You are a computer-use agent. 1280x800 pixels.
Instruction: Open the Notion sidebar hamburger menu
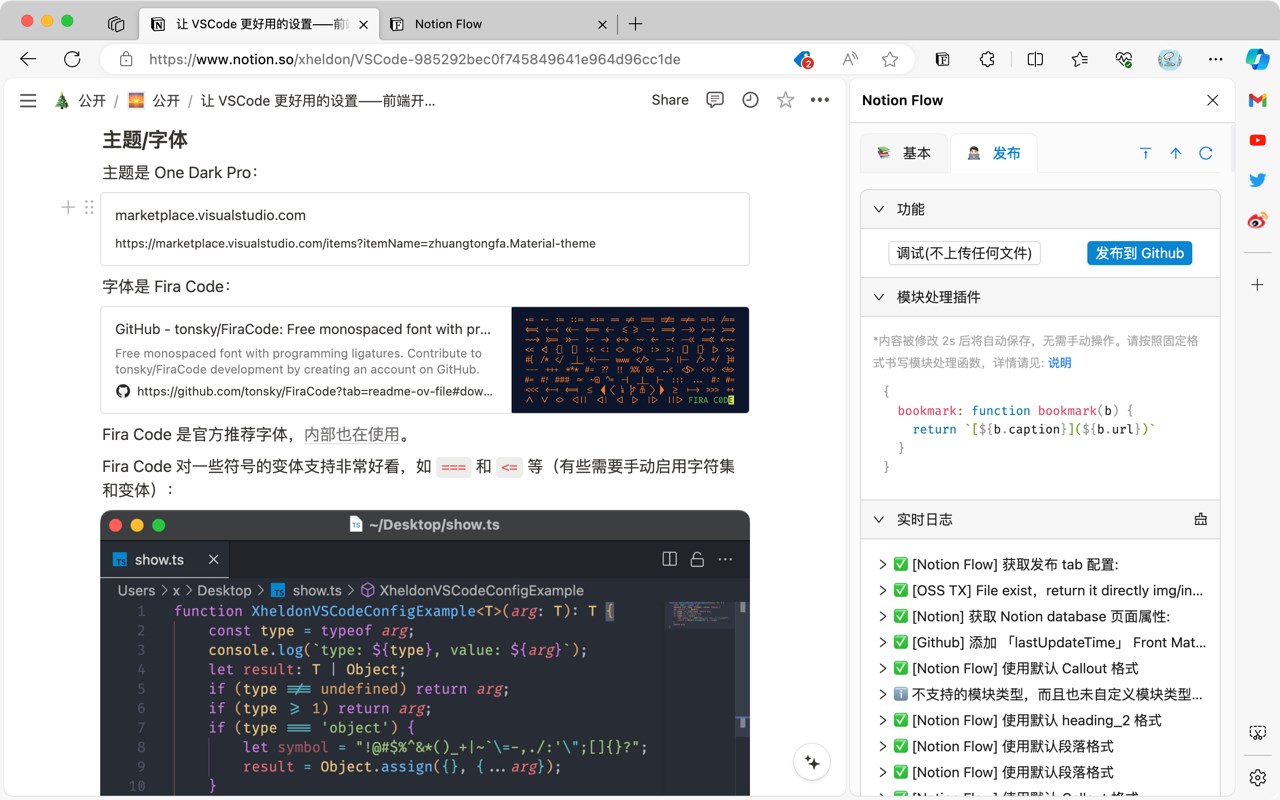tap(28, 100)
